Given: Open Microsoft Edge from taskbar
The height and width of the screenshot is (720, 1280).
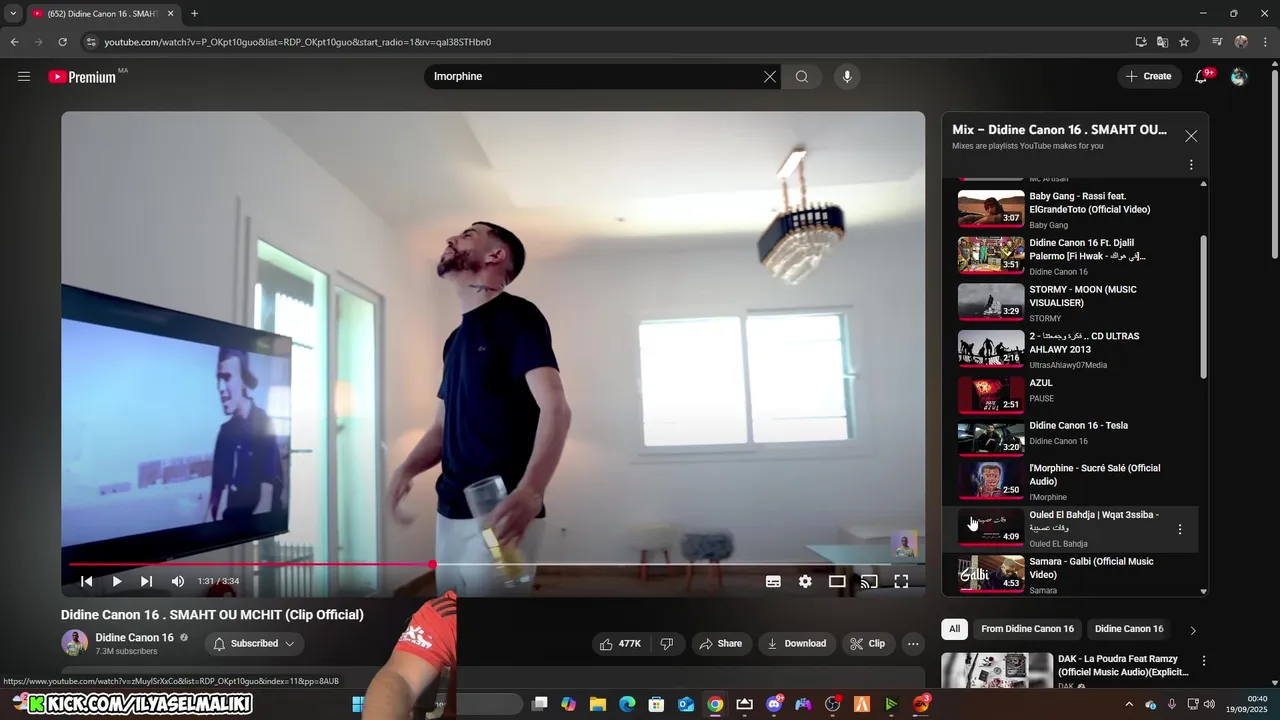Looking at the screenshot, I should (627, 704).
